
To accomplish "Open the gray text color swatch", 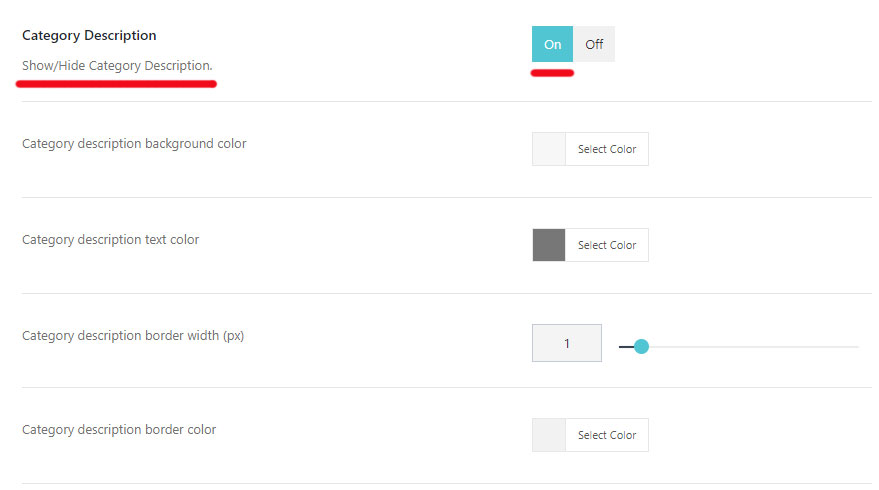I will (549, 245).
